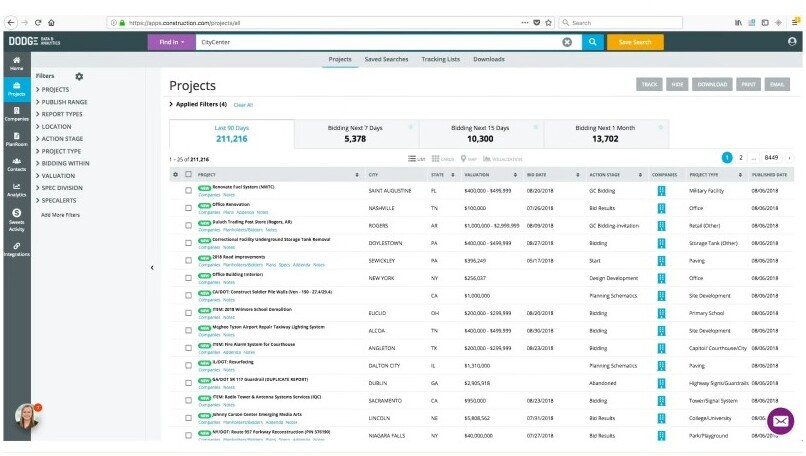Click Add More Filters link
The width and height of the screenshot is (806, 456).
pyautogui.click(x=61, y=215)
